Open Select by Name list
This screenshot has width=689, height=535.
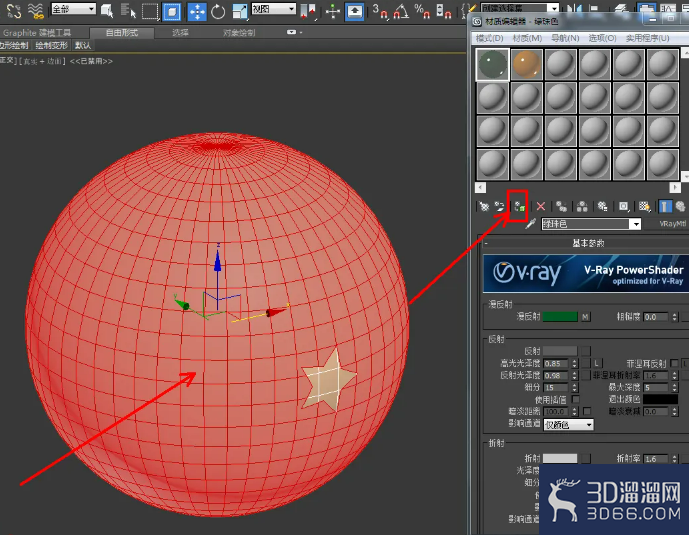coord(128,11)
